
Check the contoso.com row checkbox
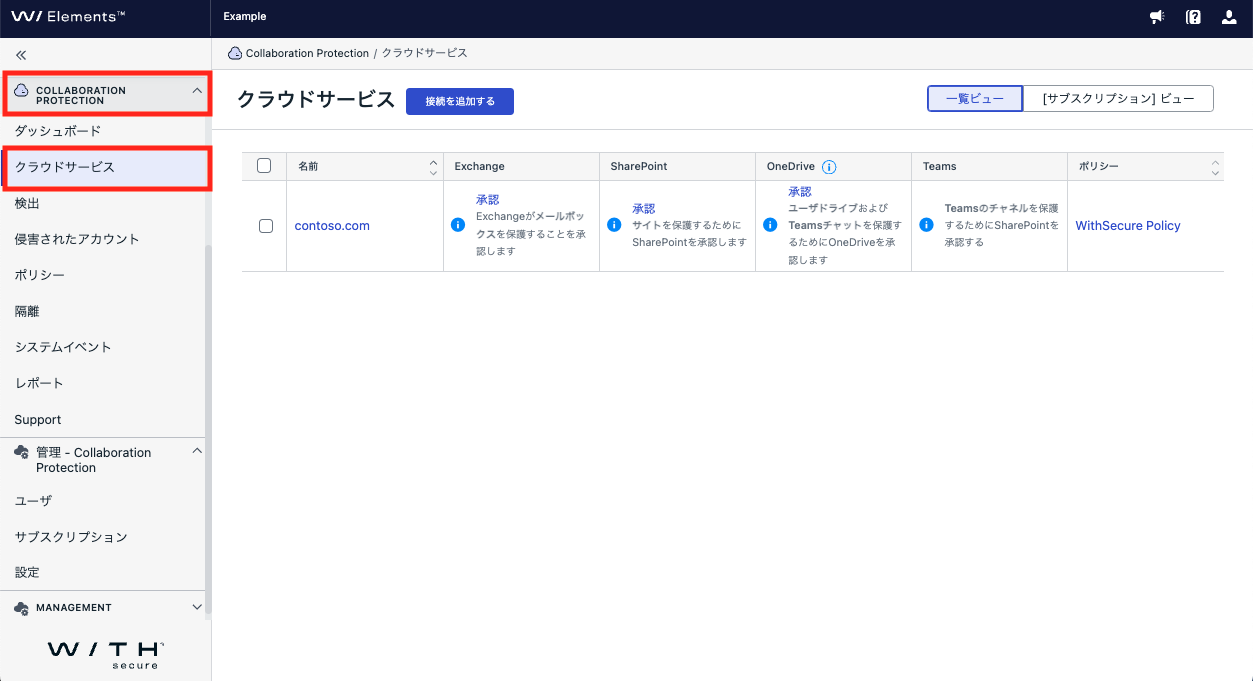tap(266, 226)
